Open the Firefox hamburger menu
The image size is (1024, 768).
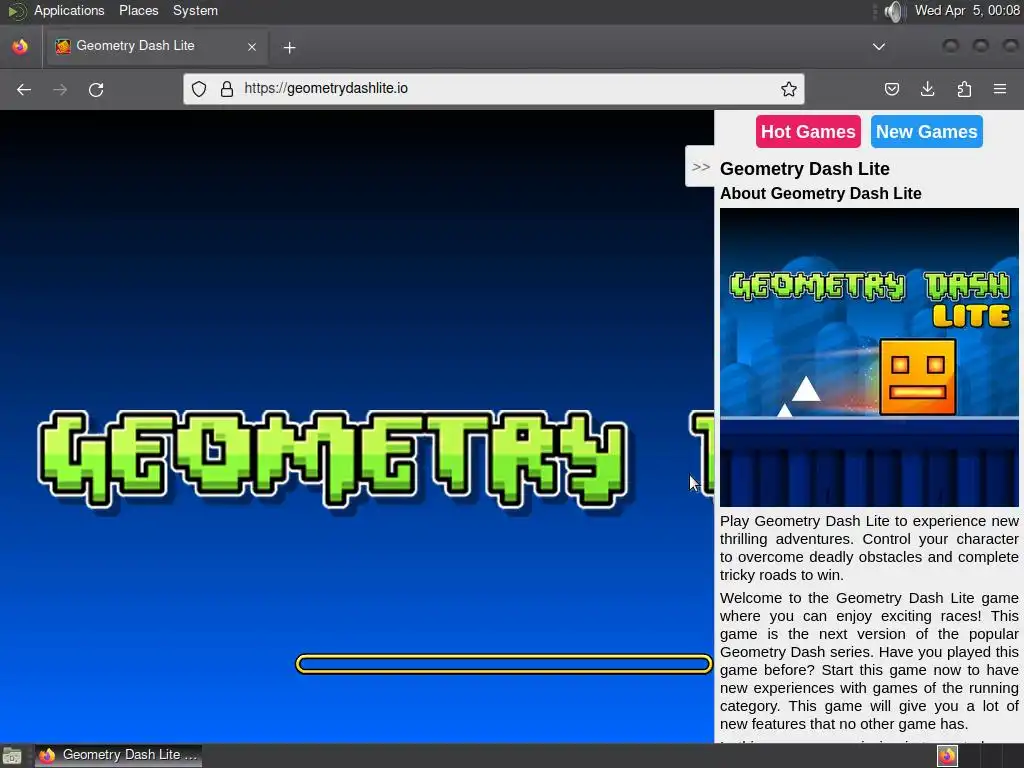click(x=1000, y=89)
